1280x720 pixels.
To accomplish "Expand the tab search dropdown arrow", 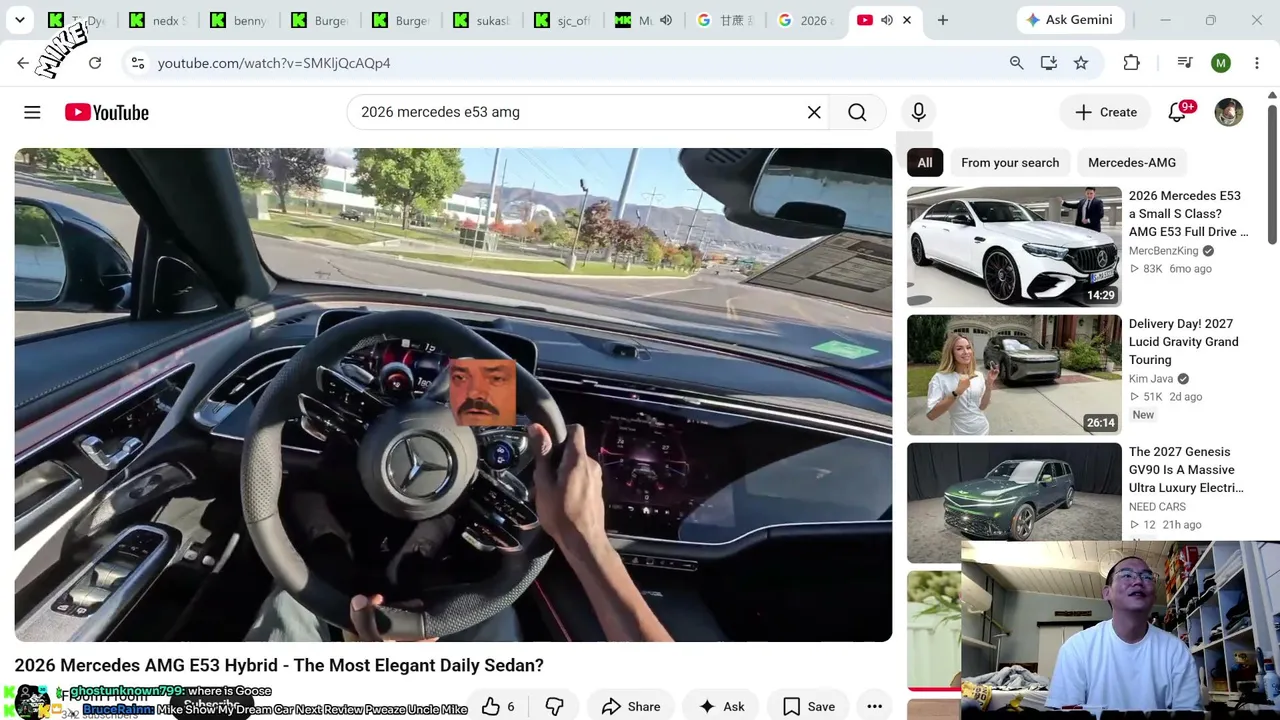I will point(19,20).
